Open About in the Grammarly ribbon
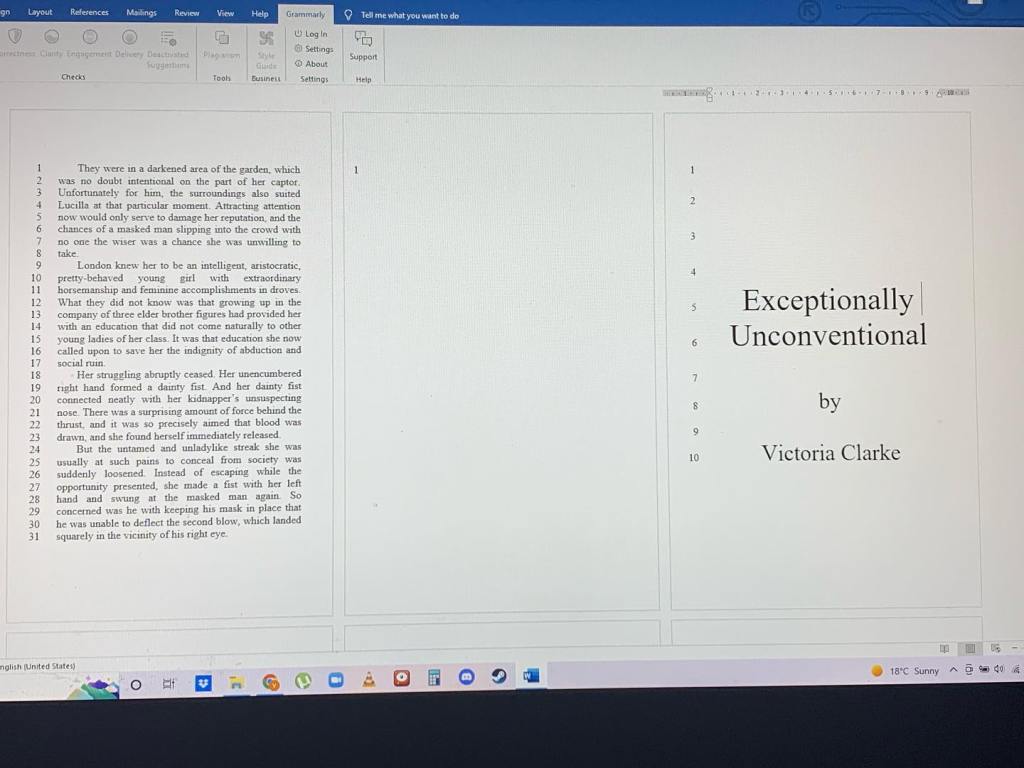 (x=311, y=64)
